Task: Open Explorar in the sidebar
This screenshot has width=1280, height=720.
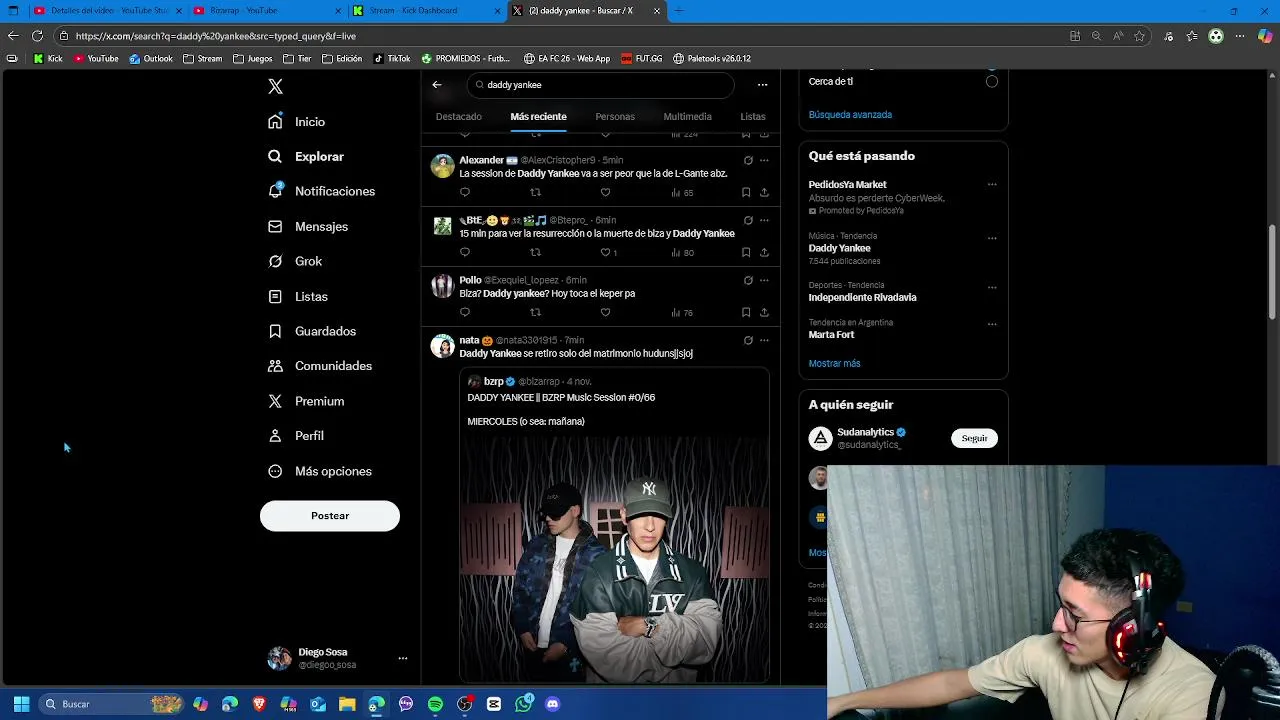Action: [x=306, y=157]
